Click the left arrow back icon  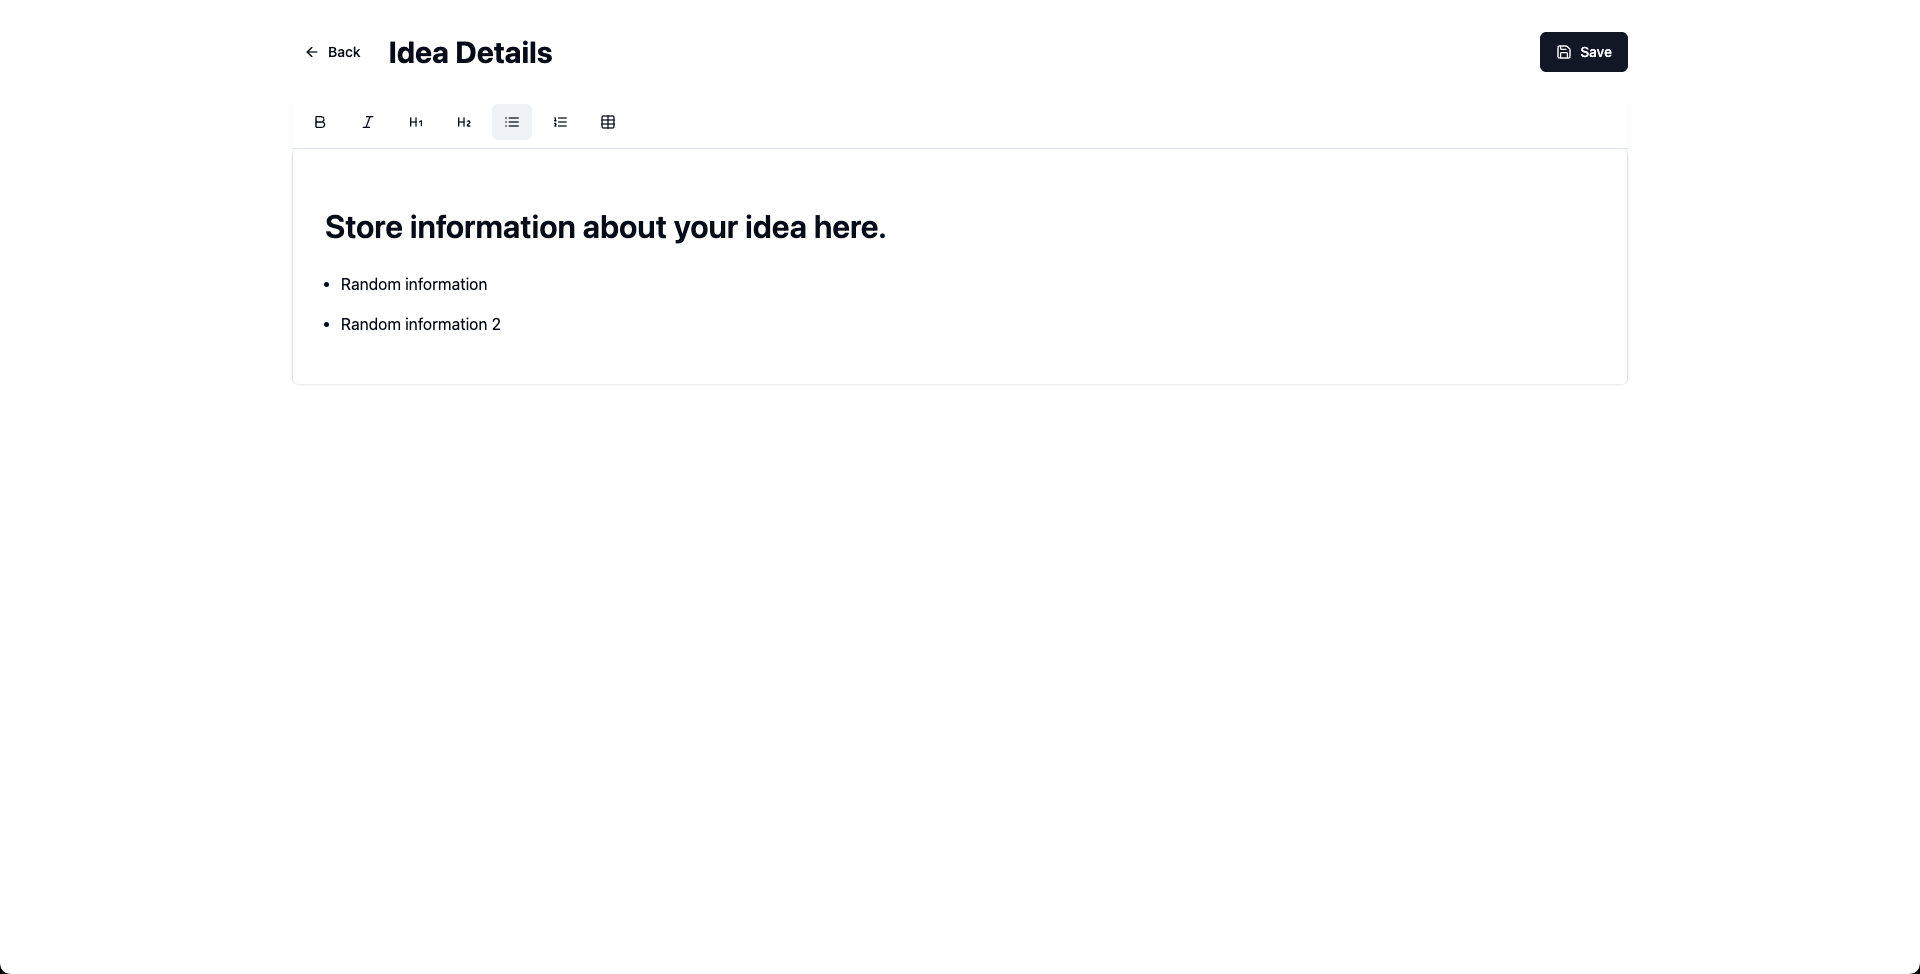click(x=312, y=52)
